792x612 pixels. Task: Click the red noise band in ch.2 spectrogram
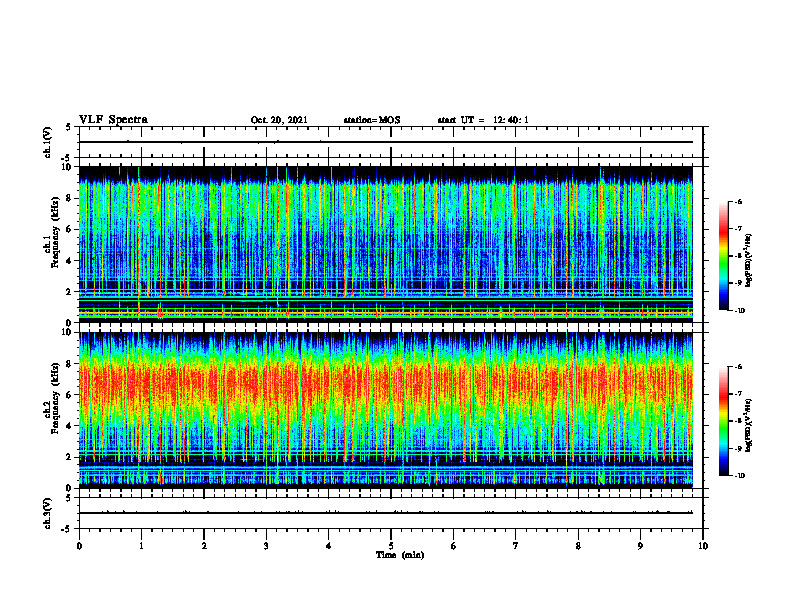[x=386, y=384]
